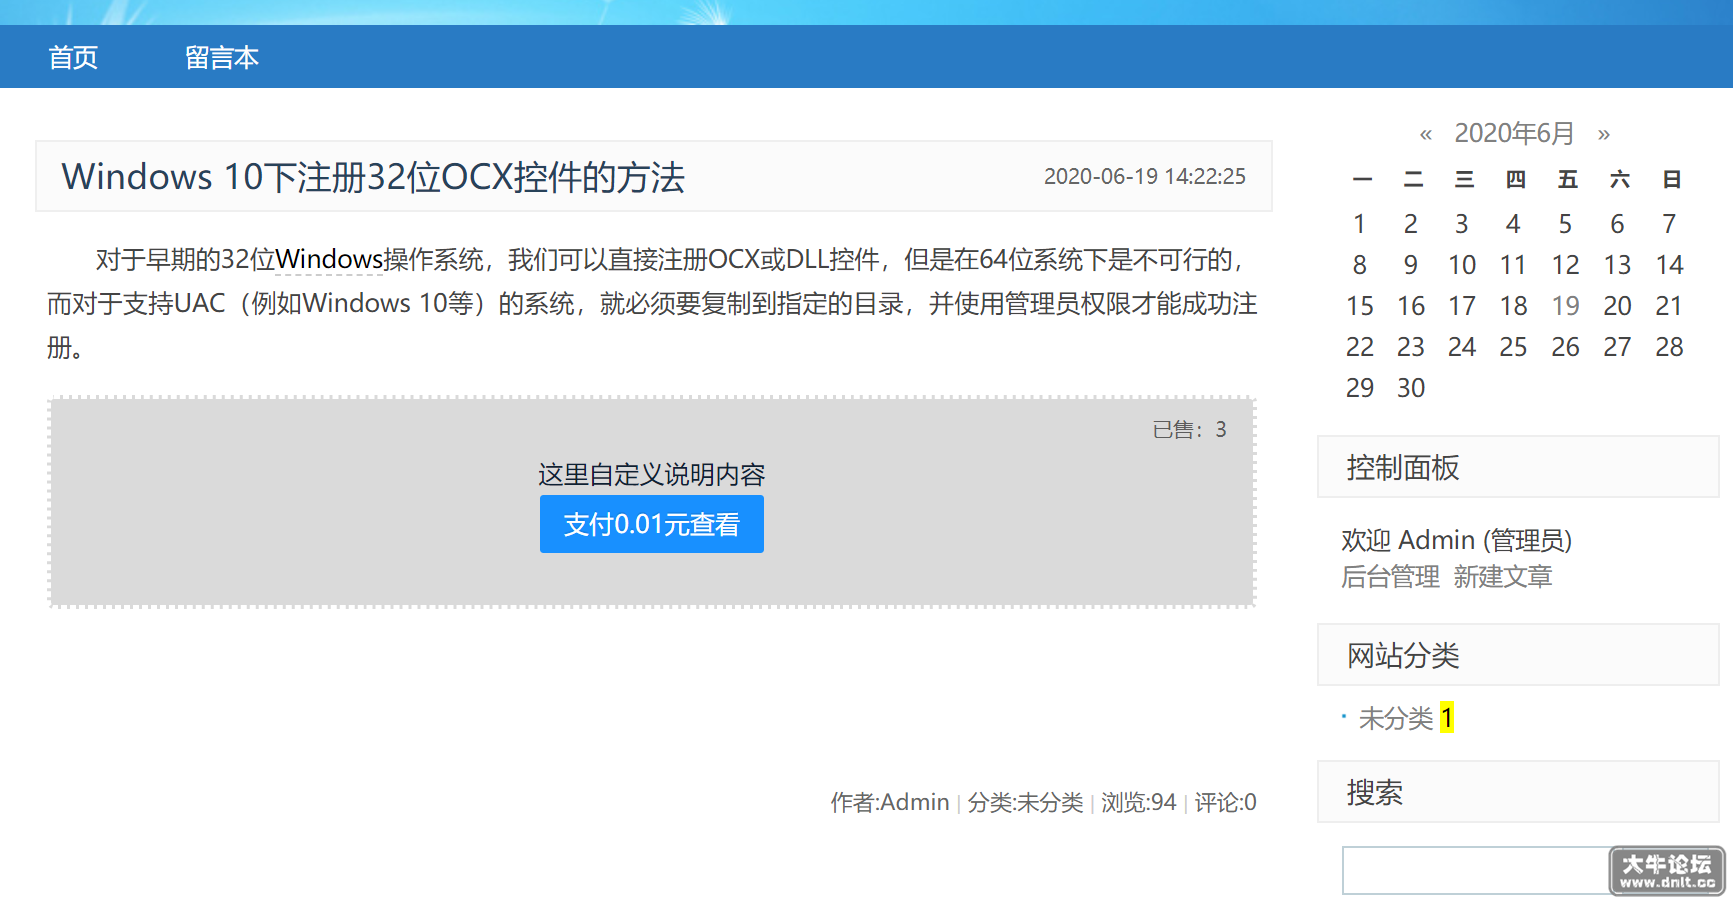Image resolution: width=1733 pixels, height=903 pixels.
Task: Select day 1 in the calendar
Action: coord(1359,224)
